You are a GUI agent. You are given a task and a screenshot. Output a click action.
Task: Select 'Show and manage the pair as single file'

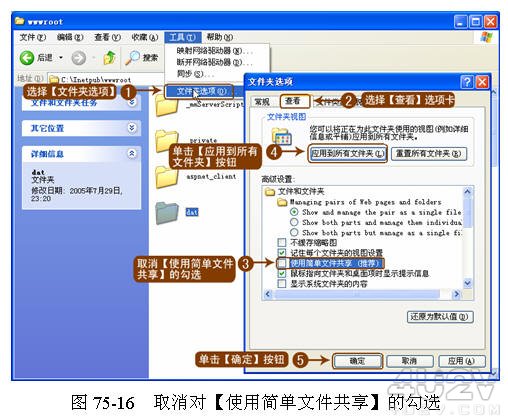pyautogui.click(x=294, y=212)
